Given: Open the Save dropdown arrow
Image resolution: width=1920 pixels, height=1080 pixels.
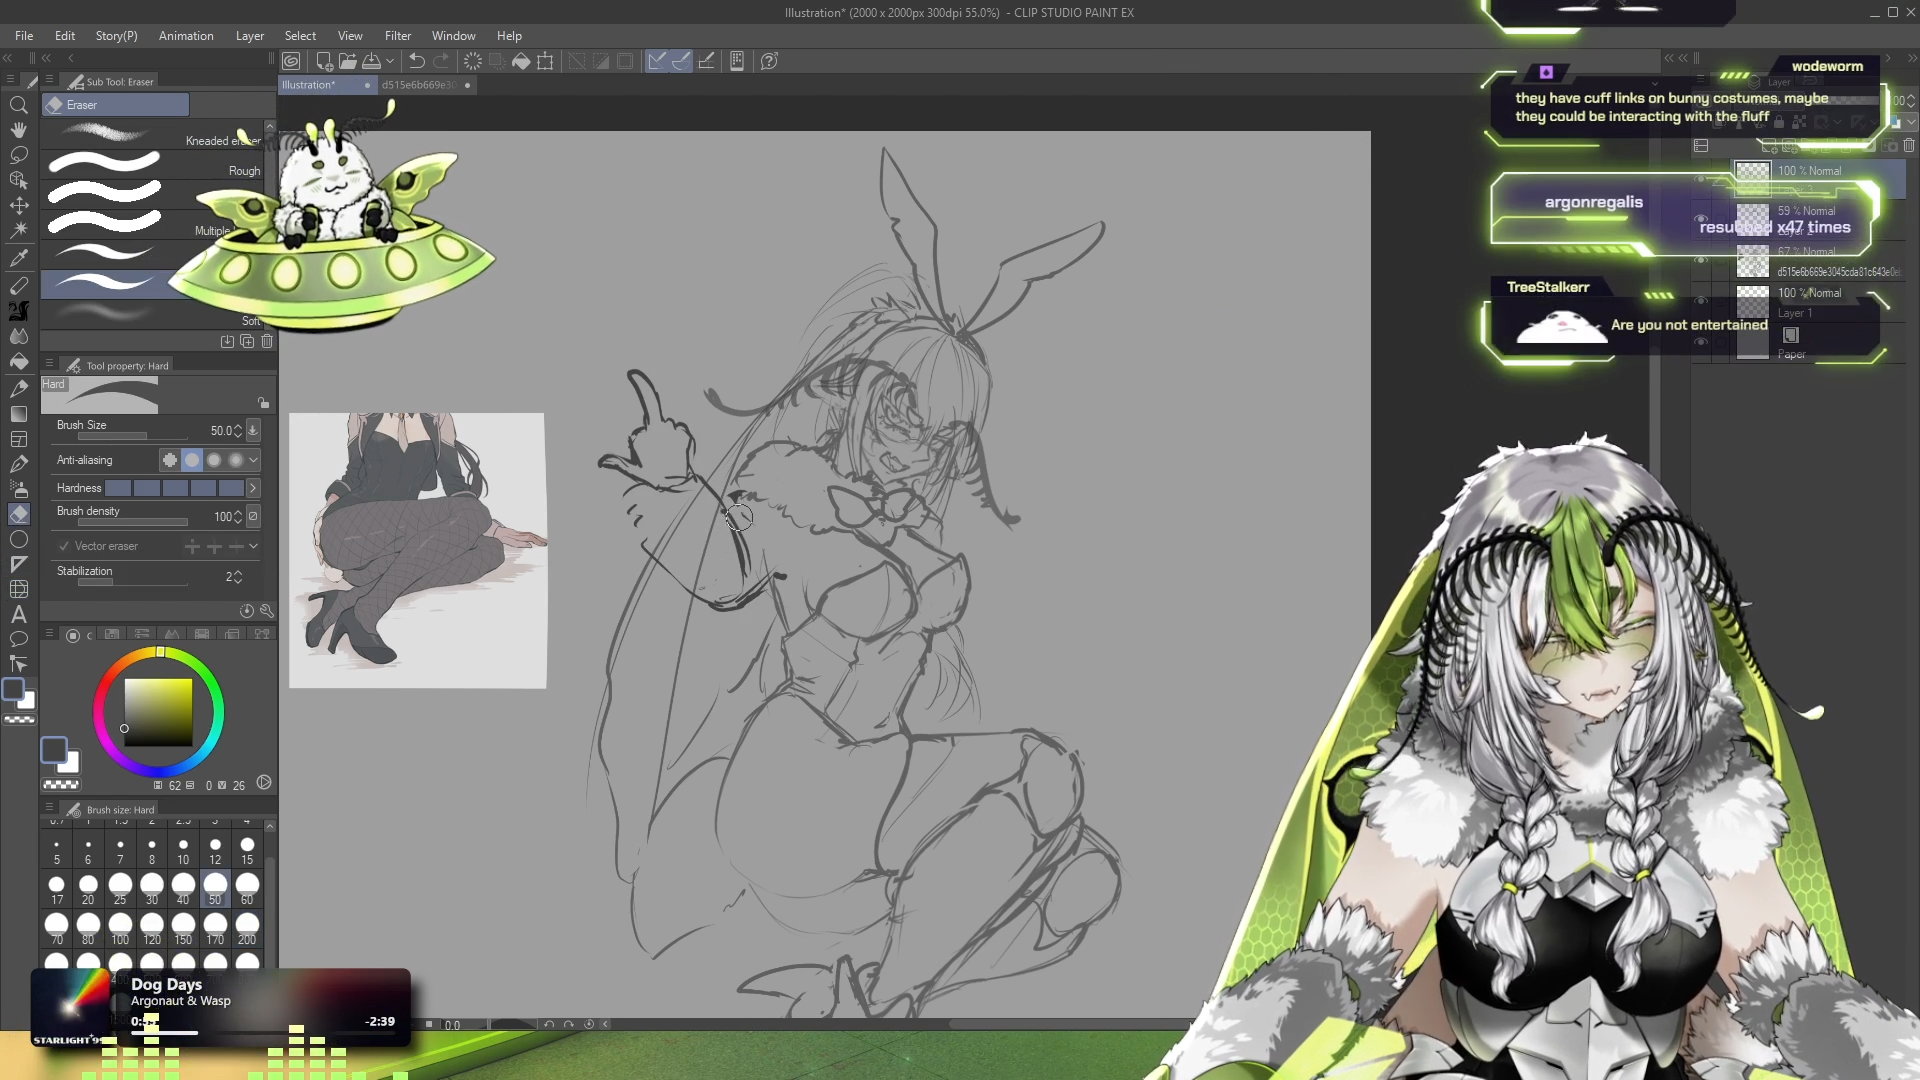Looking at the screenshot, I should 390,61.
